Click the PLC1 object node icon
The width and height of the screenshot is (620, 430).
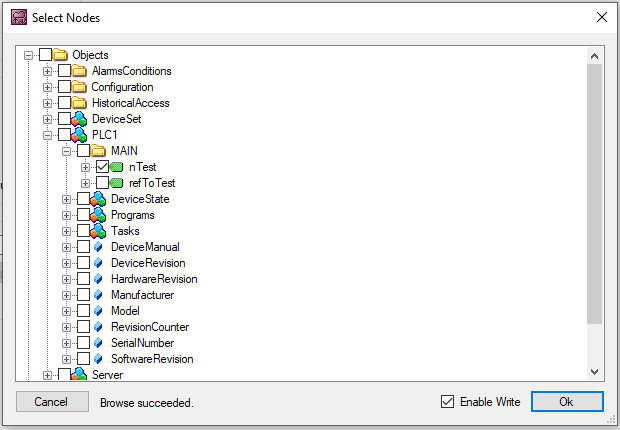[80, 135]
